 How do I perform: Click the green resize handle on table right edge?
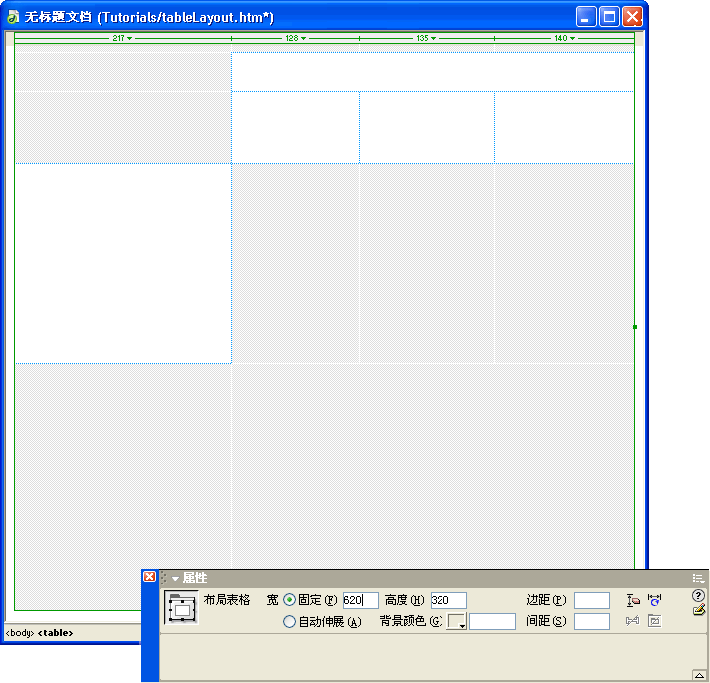635,327
